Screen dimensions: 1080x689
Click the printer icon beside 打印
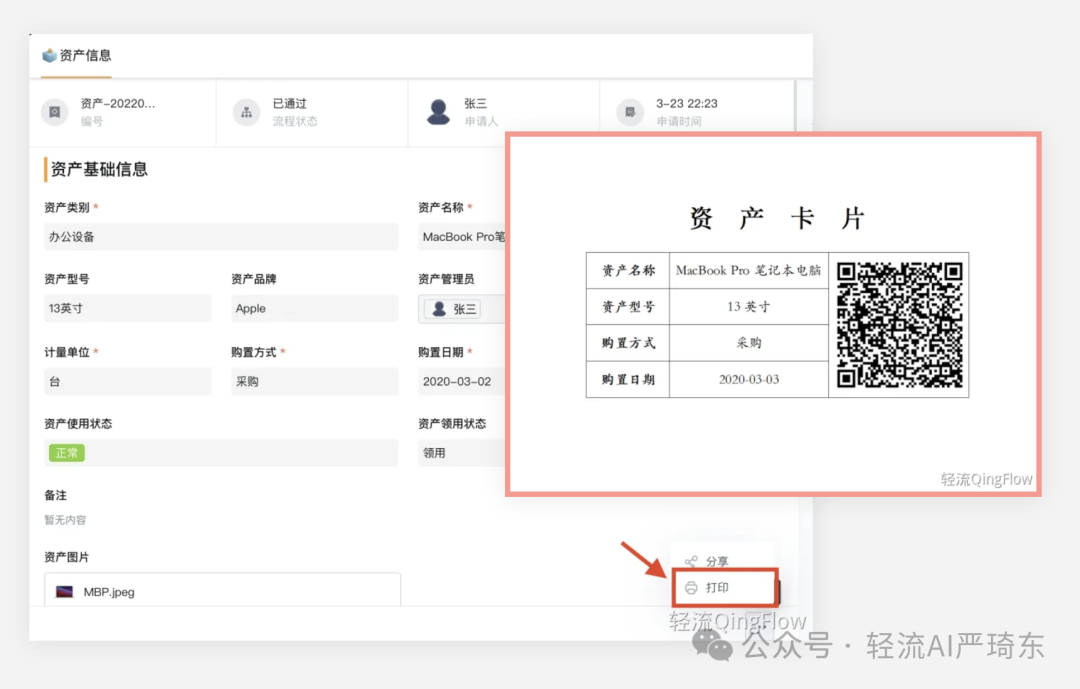pos(691,588)
